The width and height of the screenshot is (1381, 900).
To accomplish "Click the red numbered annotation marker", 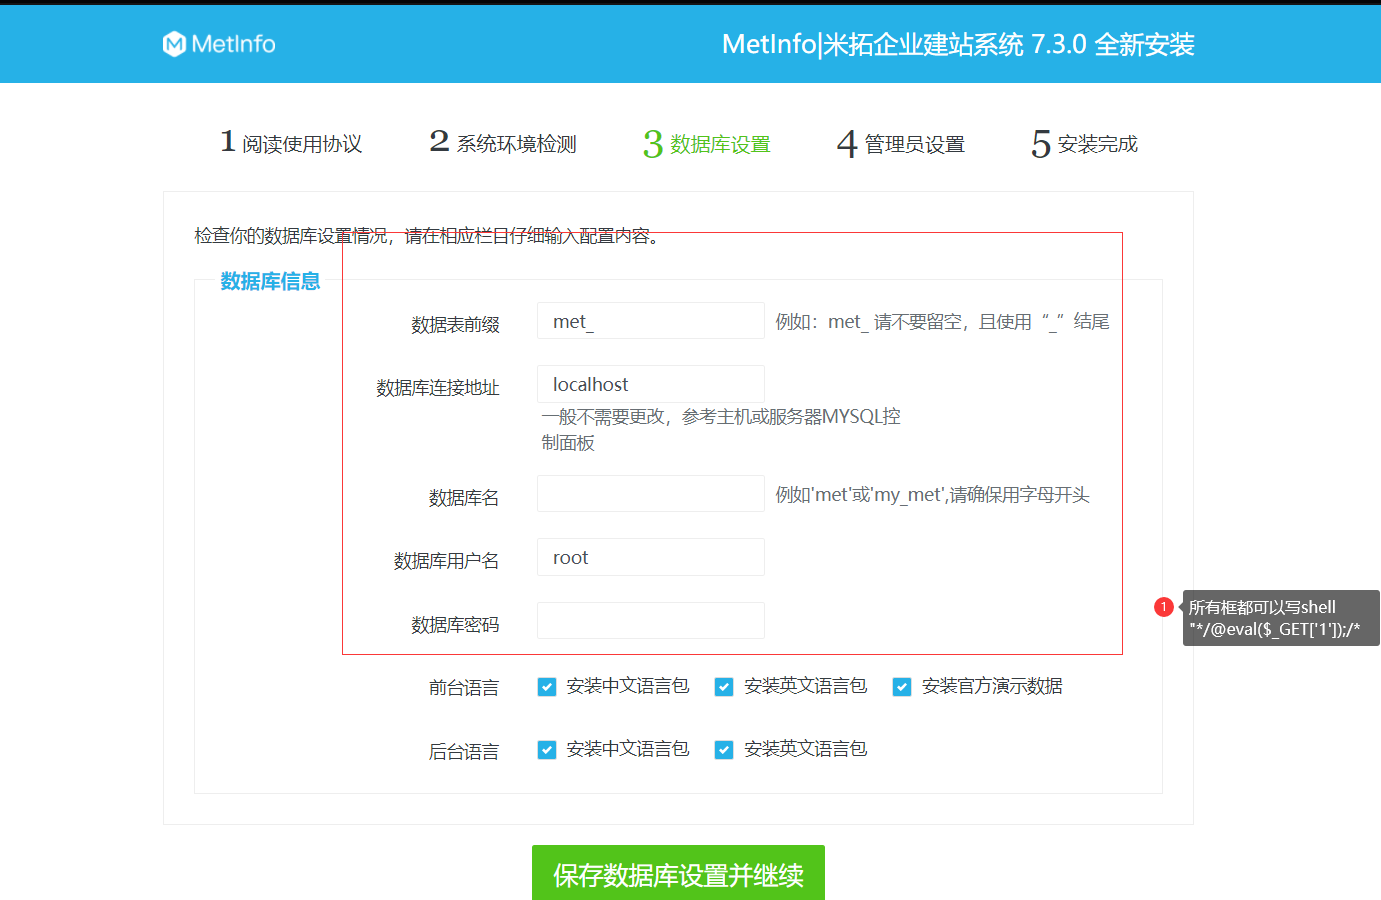I will [x=1164, y=606].
